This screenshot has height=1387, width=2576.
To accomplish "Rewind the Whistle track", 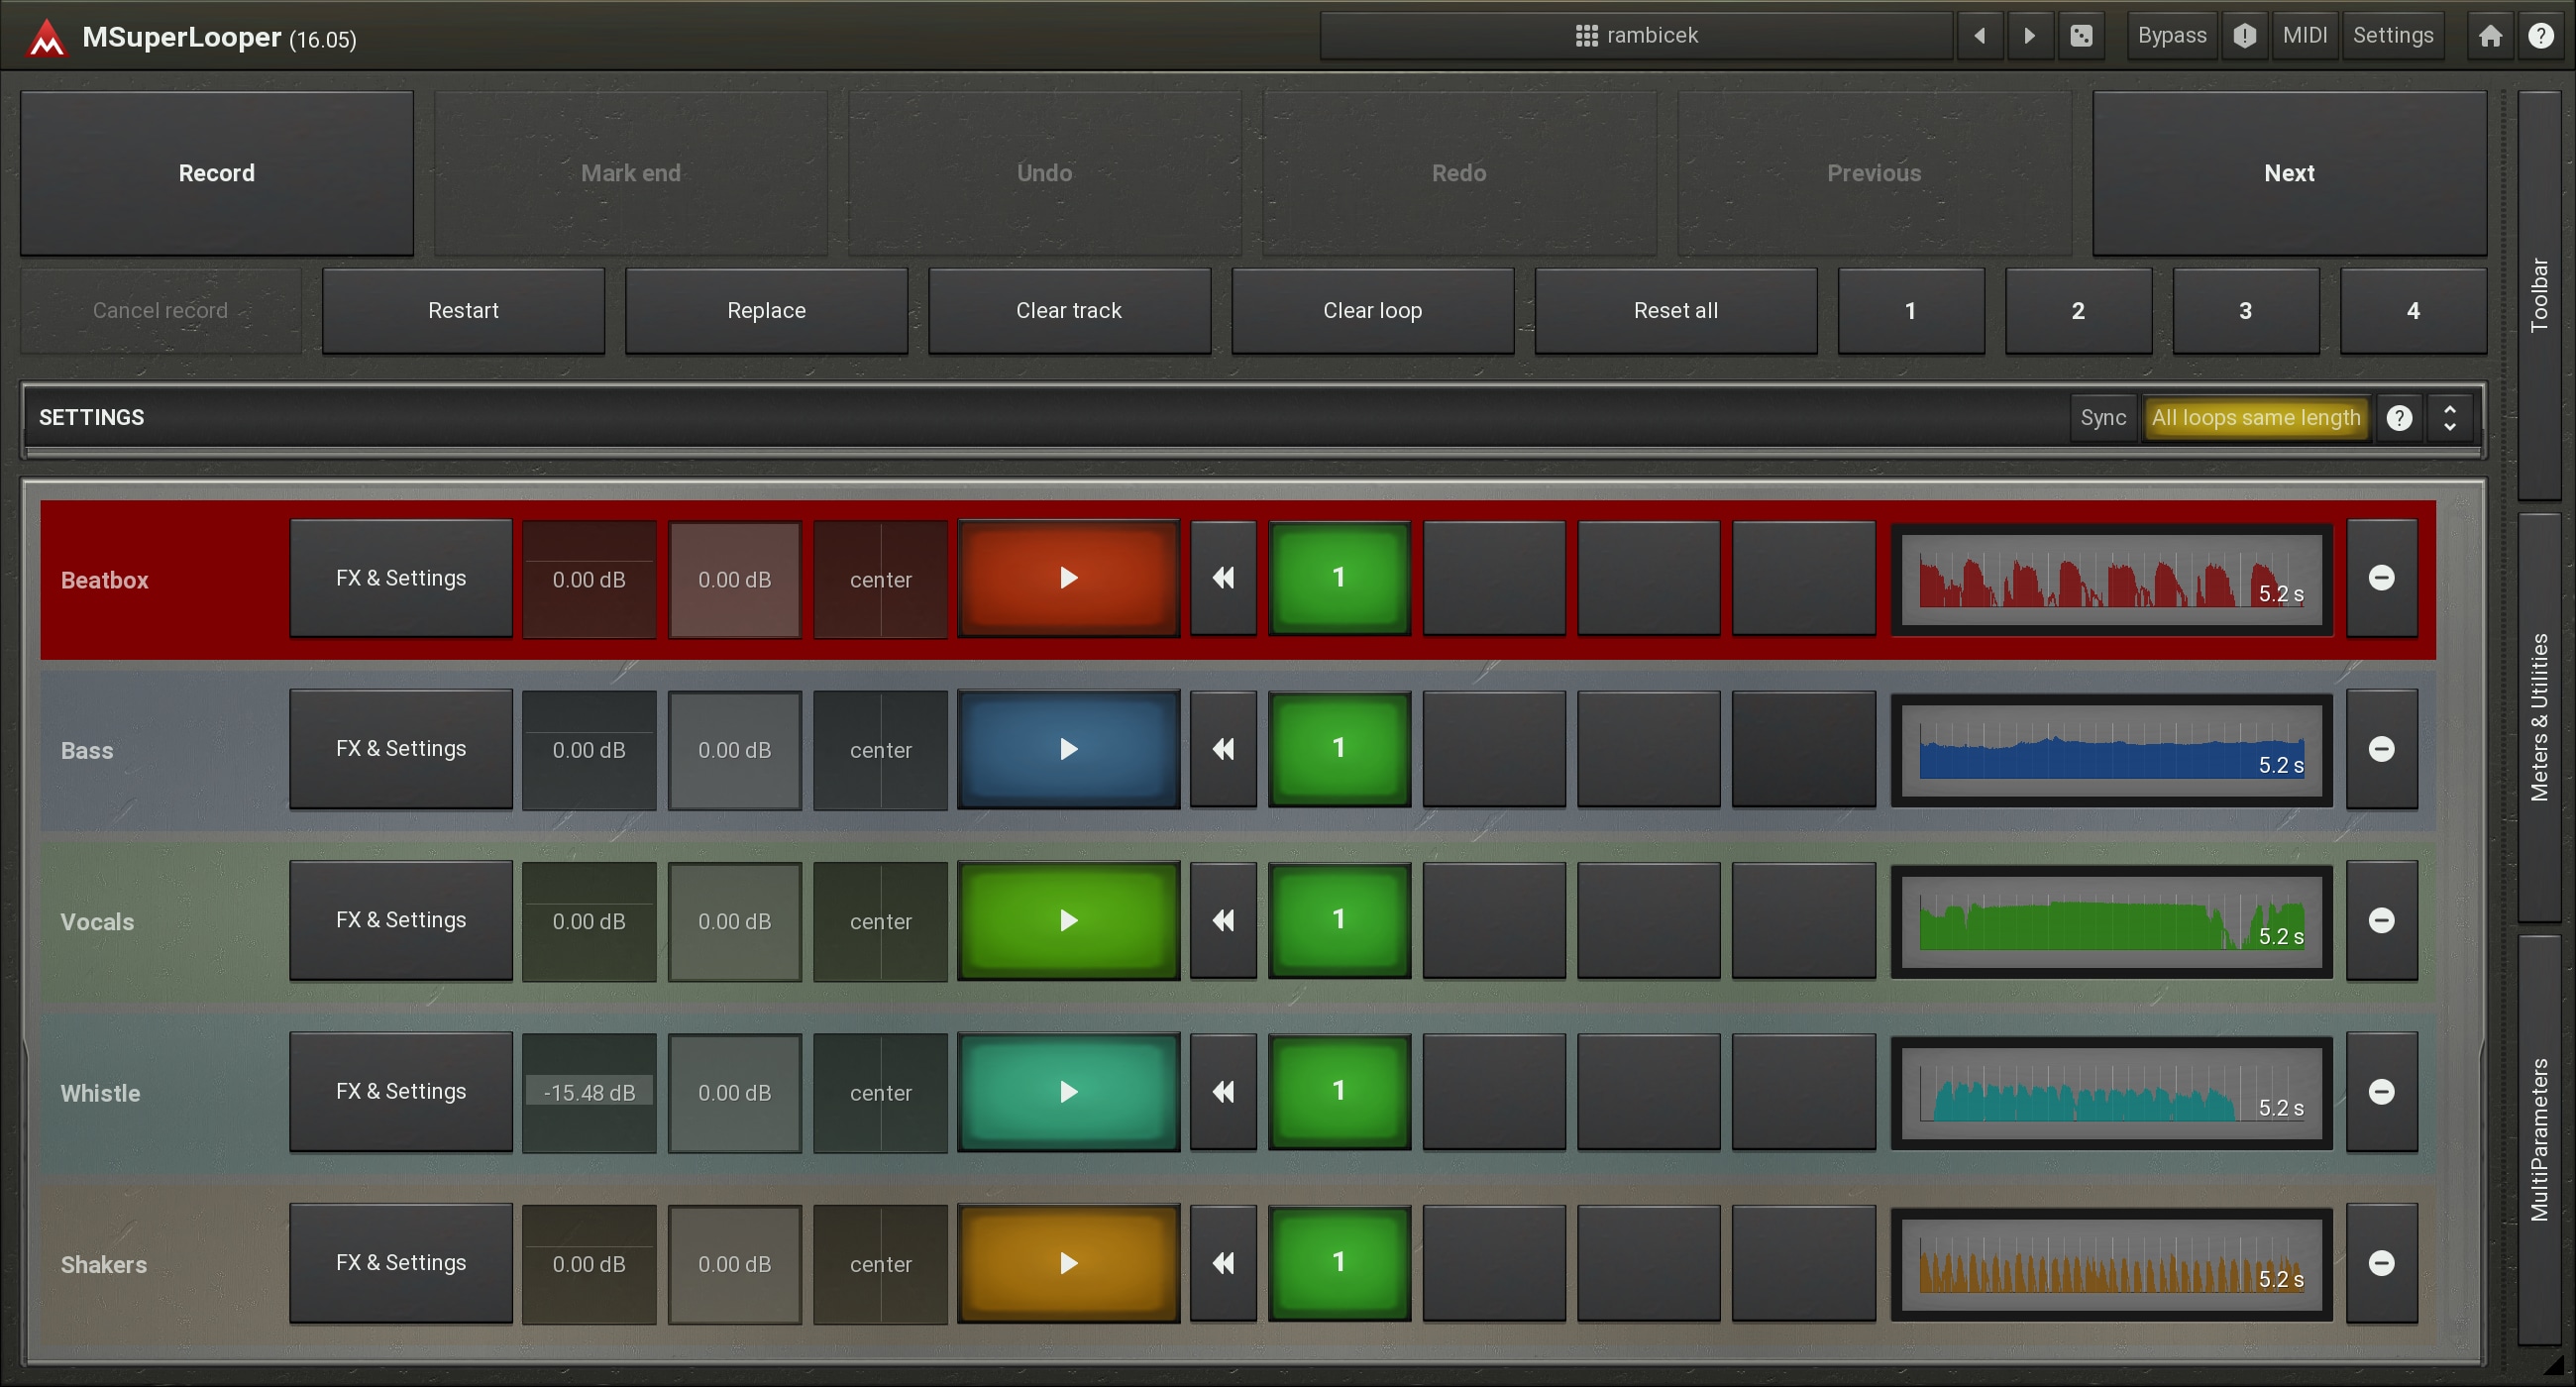I will point(1223,1091).
